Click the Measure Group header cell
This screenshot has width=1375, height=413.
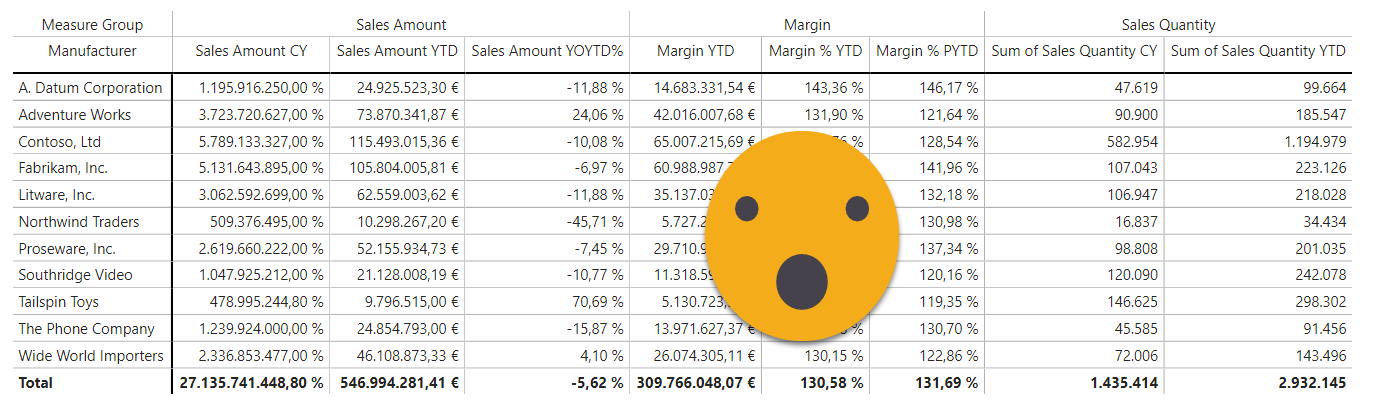point(92,25)
